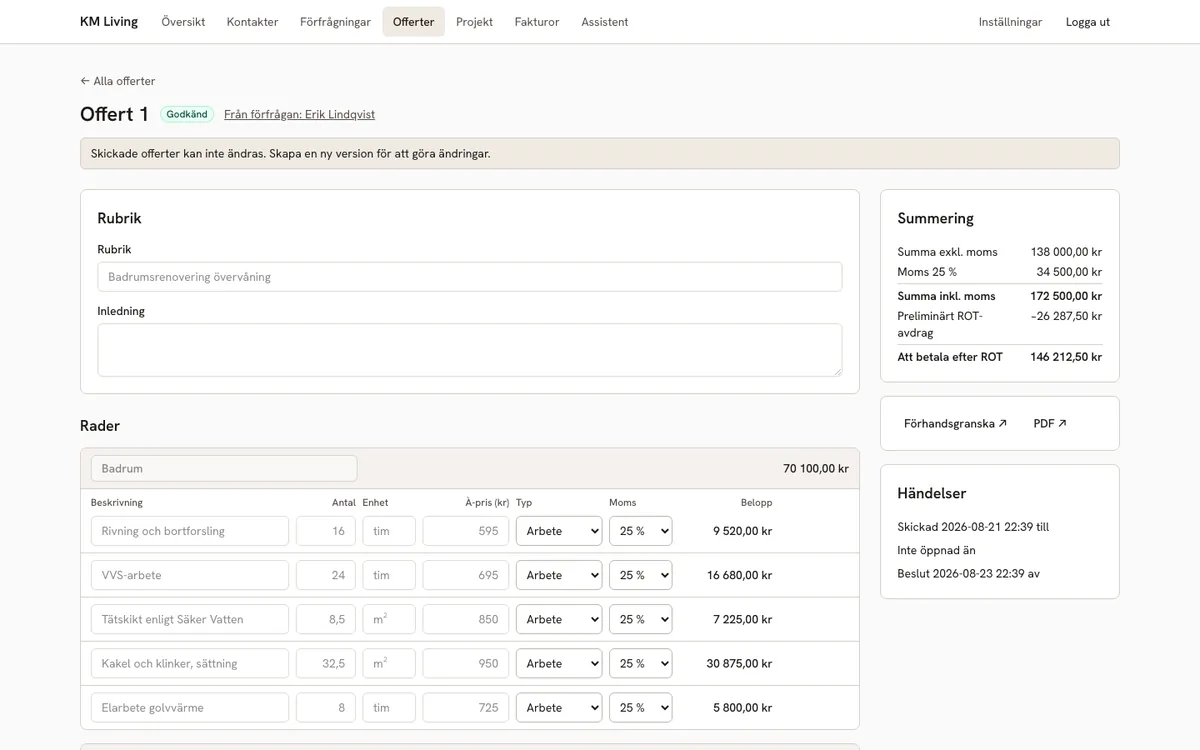Navigate to Fakturor
The height and width of the screenshot is (750, 1200).
(537, 22)
